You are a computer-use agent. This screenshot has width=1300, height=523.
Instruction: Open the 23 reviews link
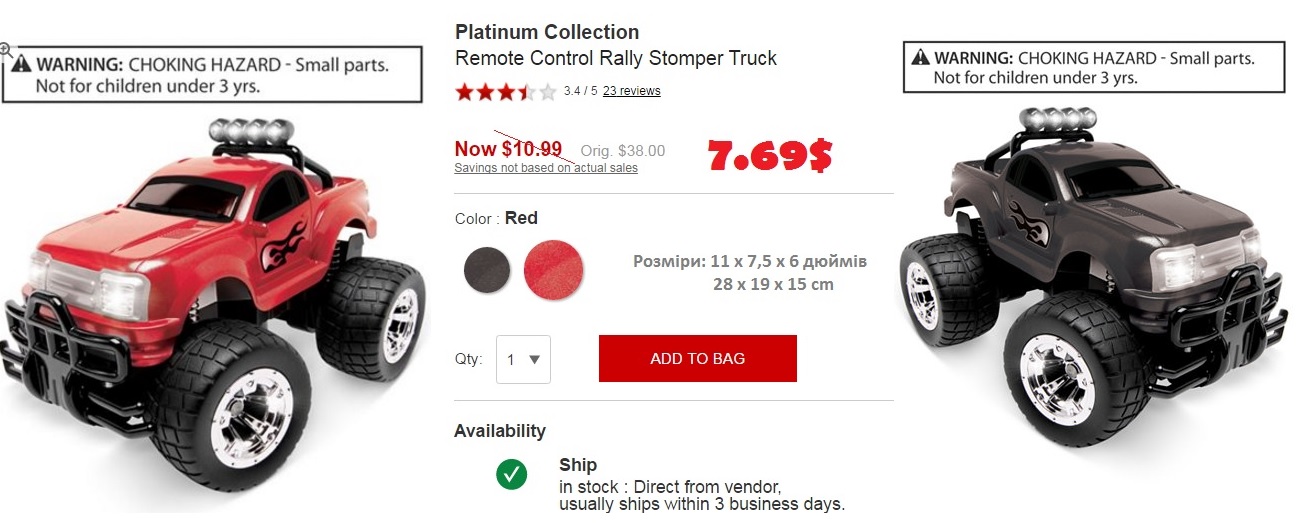point(632,91)
